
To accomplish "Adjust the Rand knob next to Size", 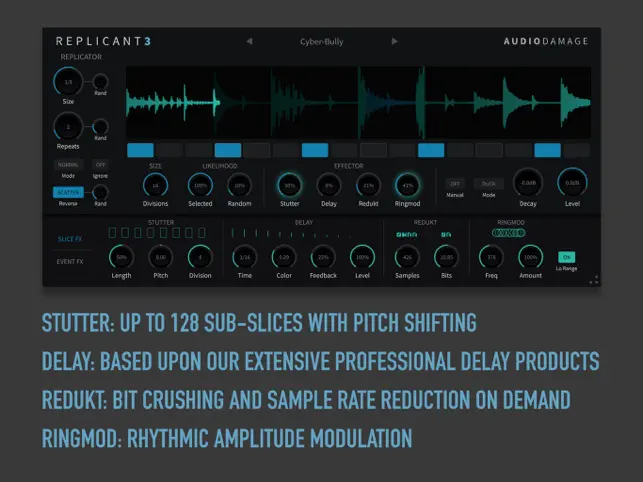I will click(x=100, y=82).
